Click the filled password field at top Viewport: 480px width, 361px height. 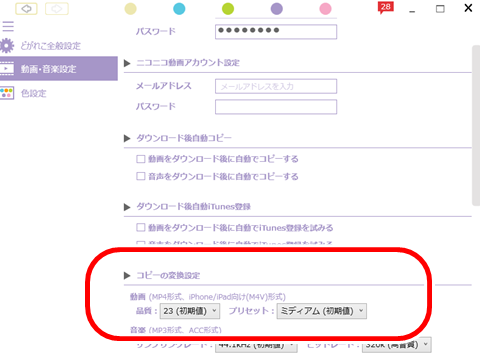click(276, 32)
